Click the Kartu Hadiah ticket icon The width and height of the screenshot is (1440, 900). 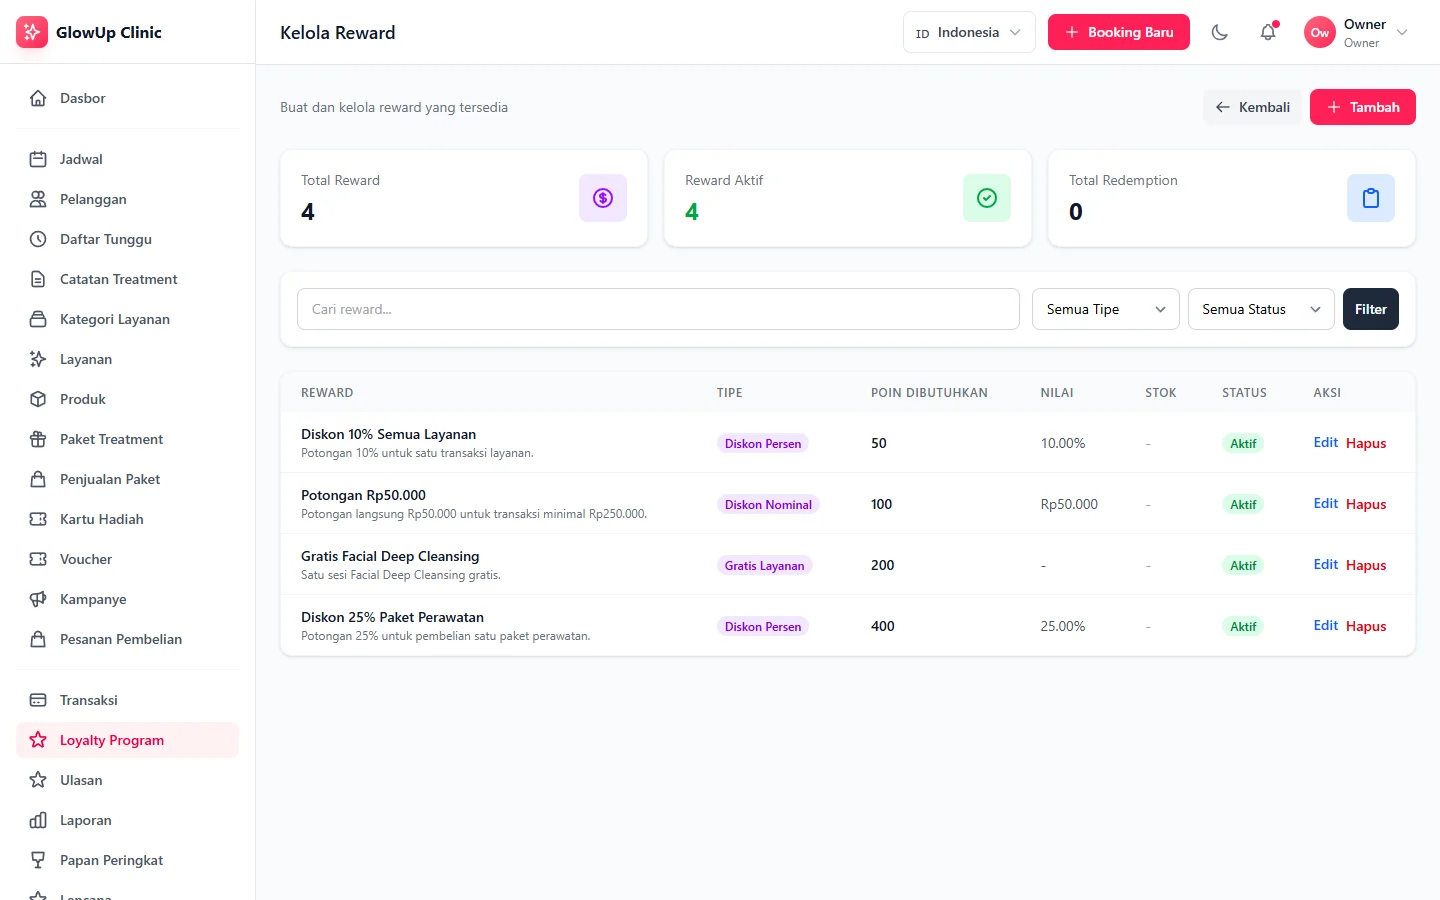(x=38, y=519)
